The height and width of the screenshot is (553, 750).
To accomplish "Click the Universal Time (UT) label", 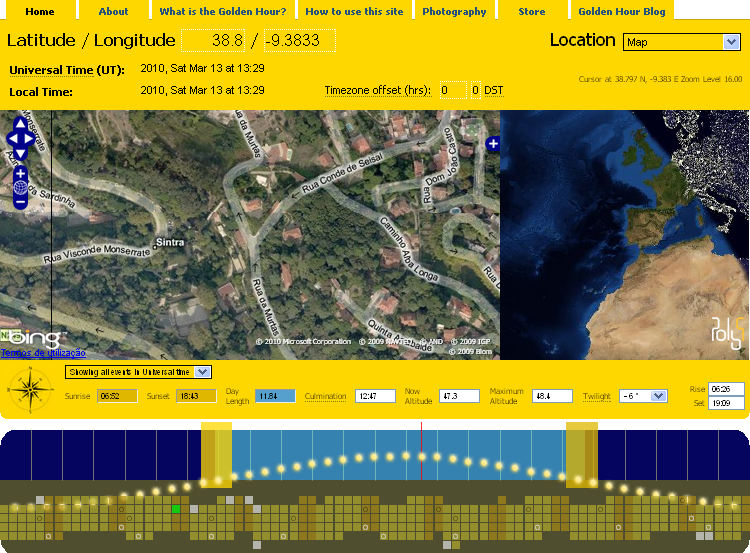I will [x=67, y=70].
